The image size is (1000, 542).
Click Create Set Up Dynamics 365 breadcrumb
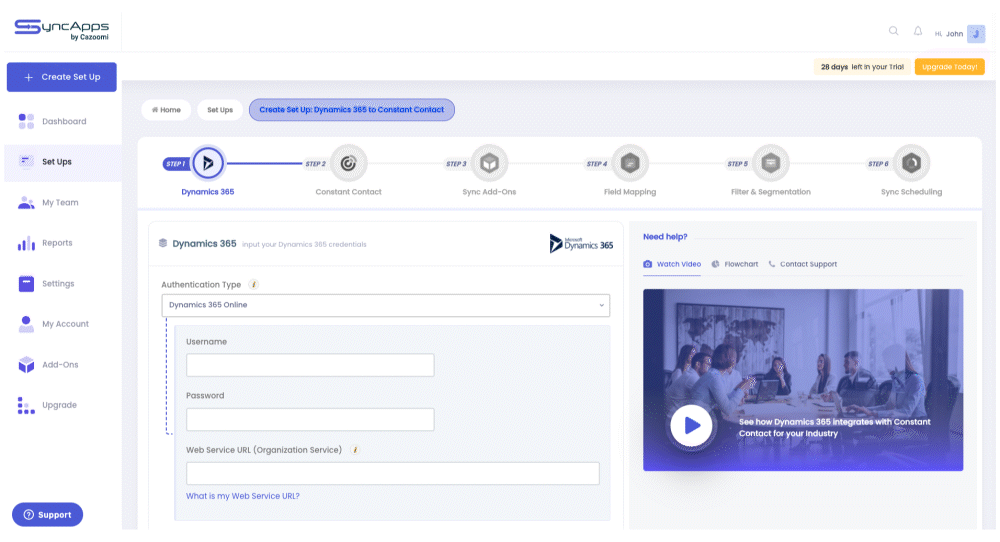point(351,110)
